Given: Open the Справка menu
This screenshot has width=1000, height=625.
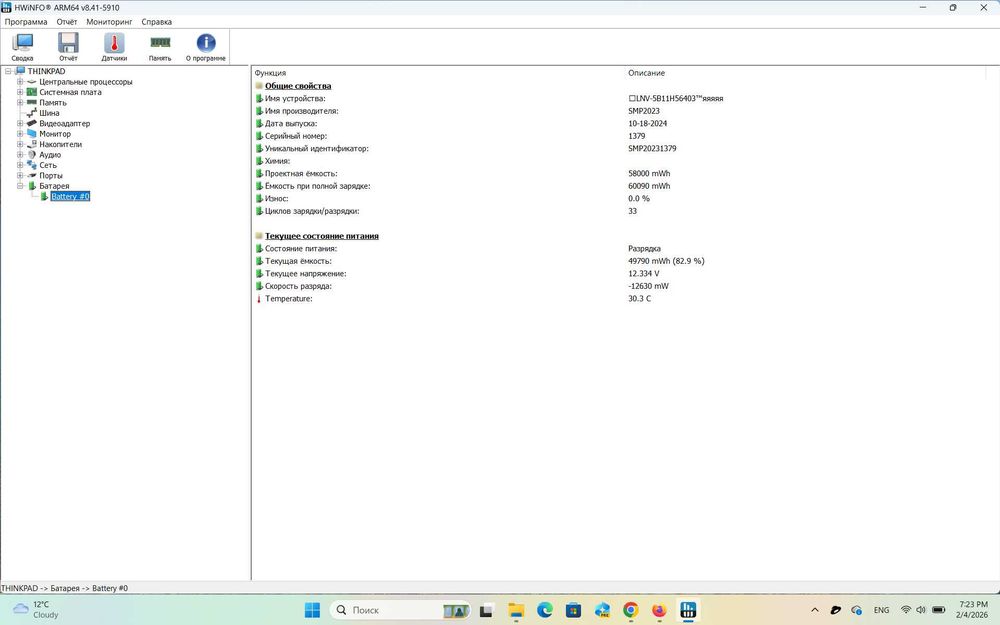Looking at the screenshot, I should pos(156,22).
